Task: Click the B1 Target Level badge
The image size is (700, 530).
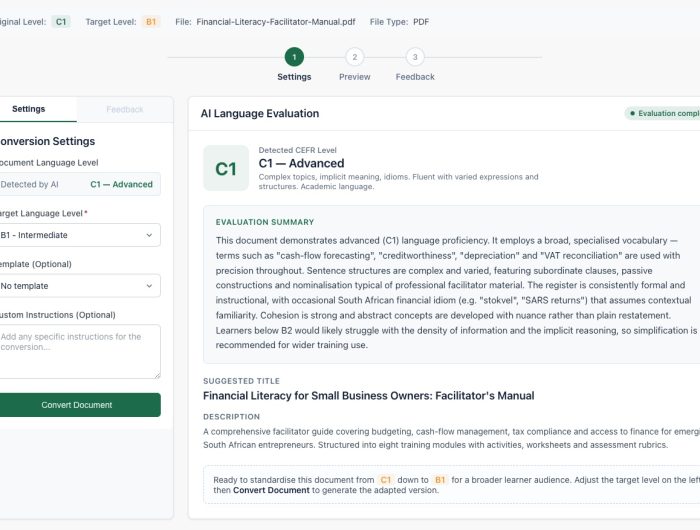Action: click(151, 22)
